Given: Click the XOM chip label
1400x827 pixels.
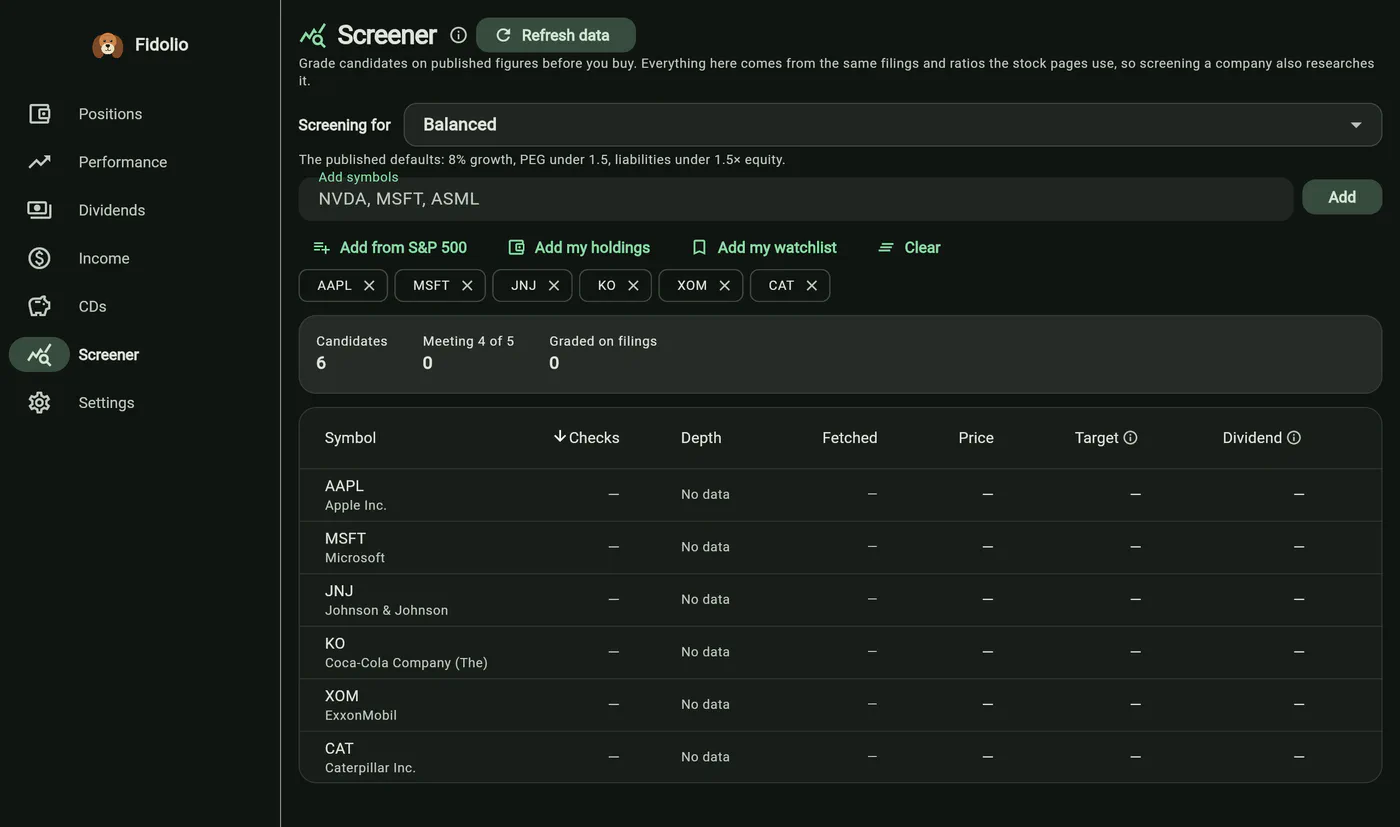Looking at the screenshot, I should tap(692, 285).
